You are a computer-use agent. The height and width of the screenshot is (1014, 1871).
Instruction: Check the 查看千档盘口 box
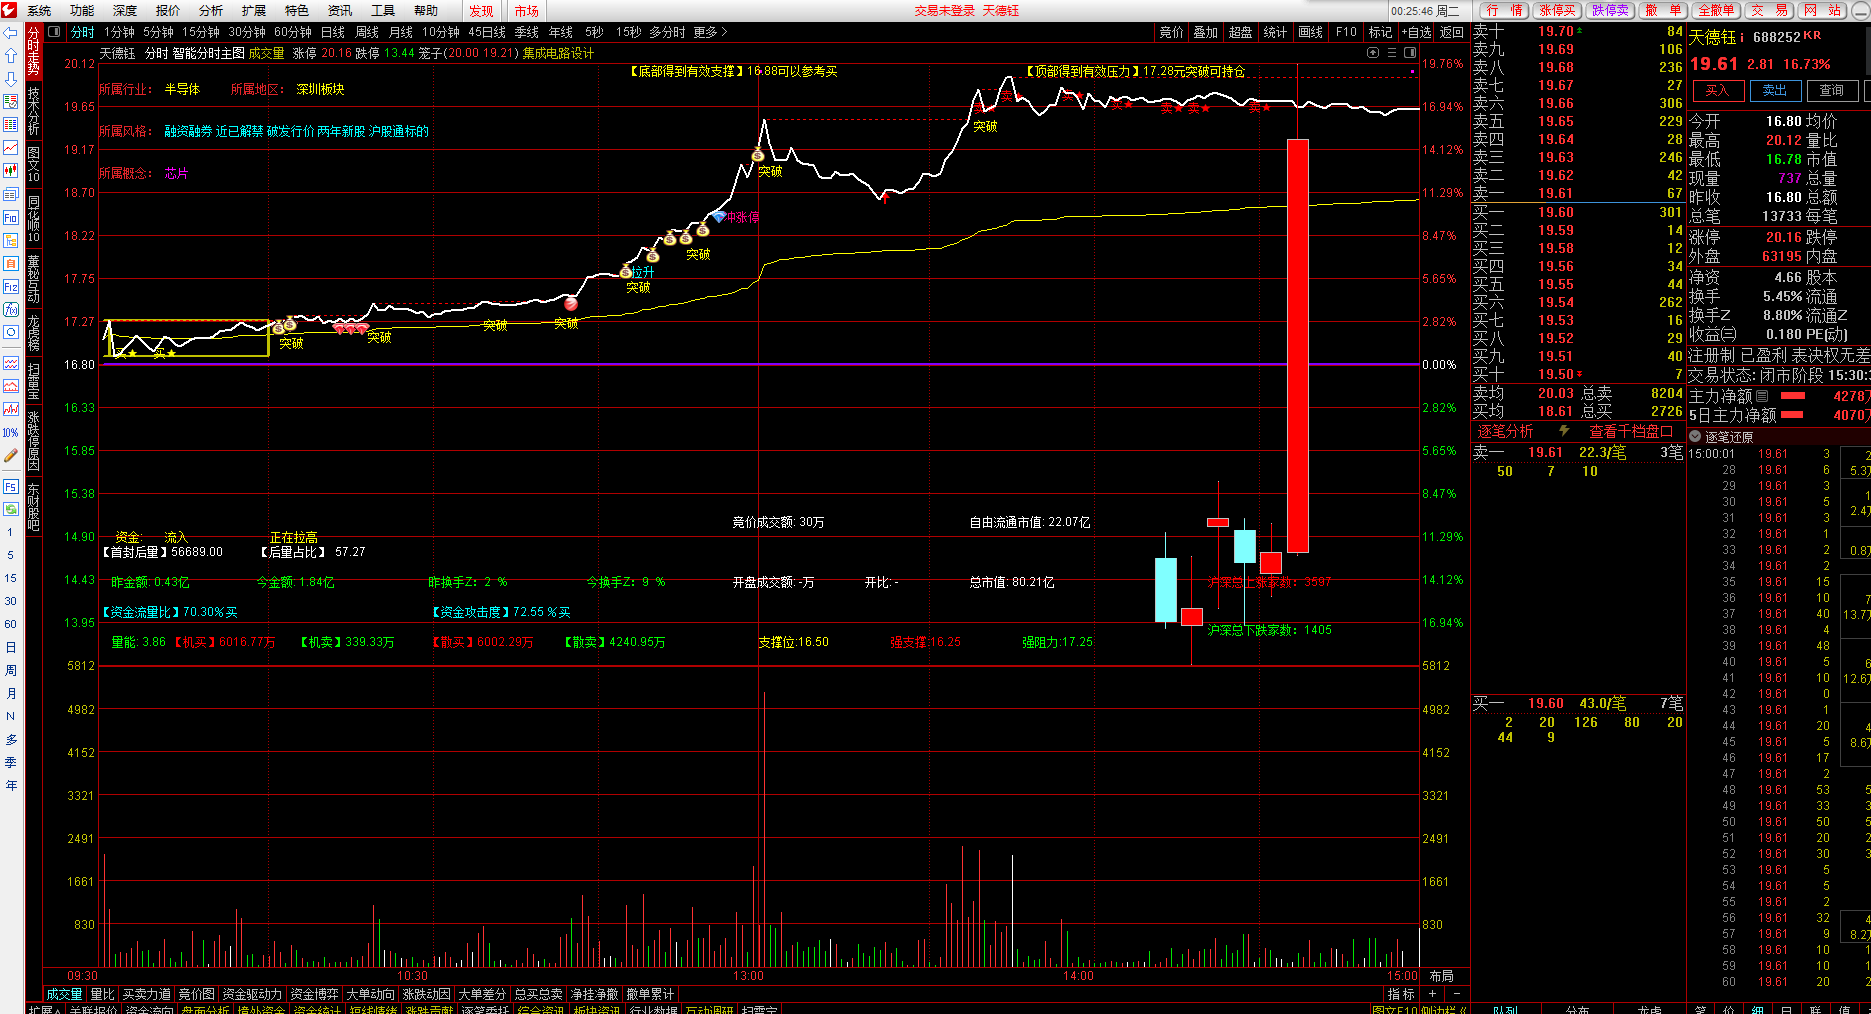(x=1666, y=431)
